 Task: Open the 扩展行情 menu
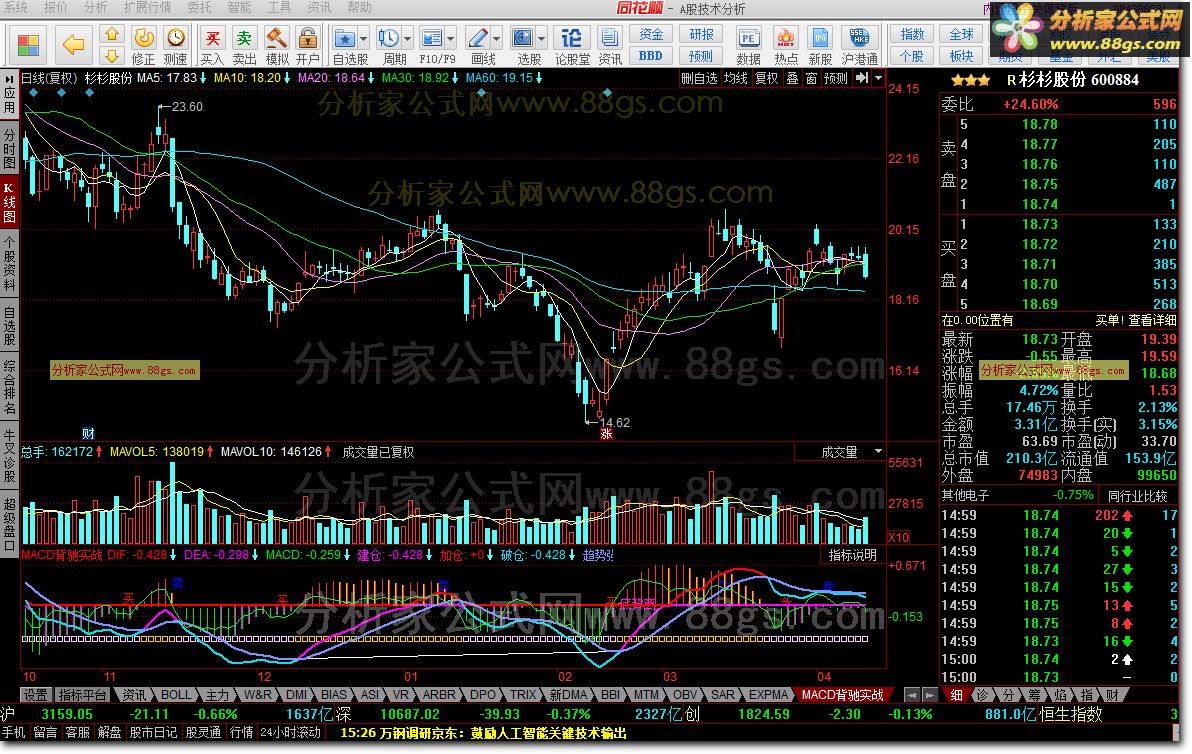pyautogui.click(x=147, y=8)
